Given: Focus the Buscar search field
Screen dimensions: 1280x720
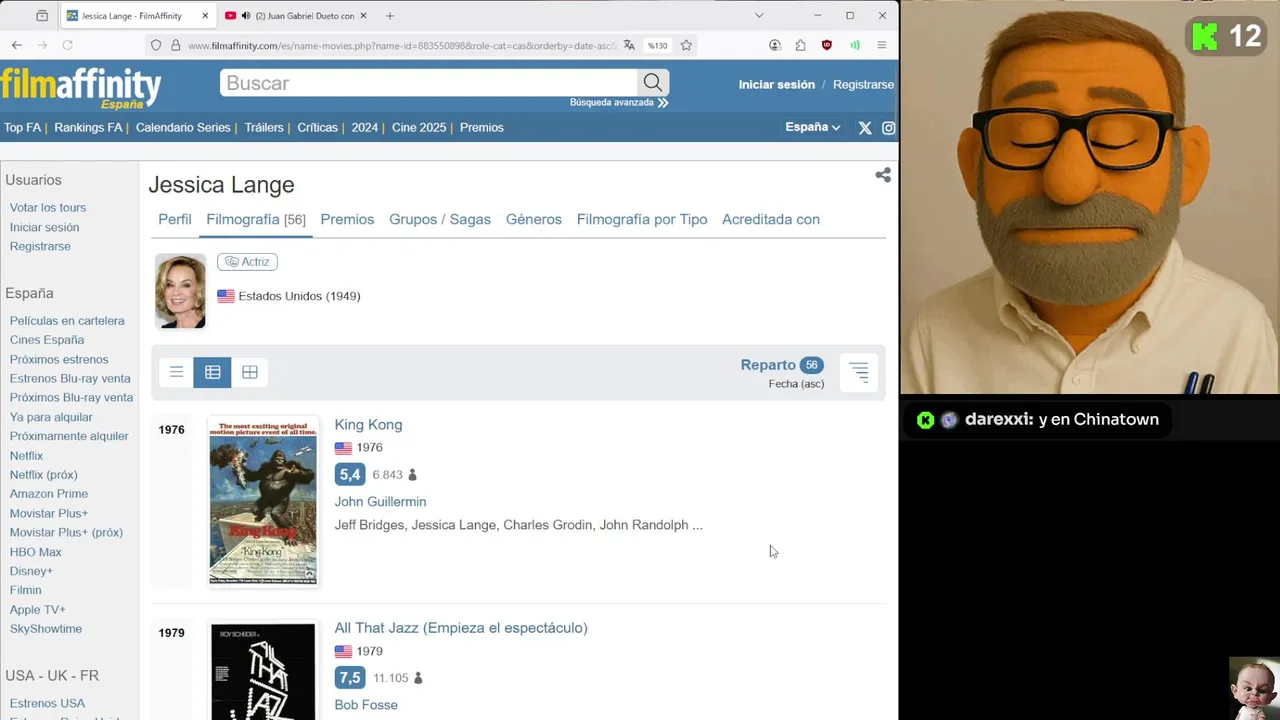Looking at the screenshot, I should (x=429, y=83).
